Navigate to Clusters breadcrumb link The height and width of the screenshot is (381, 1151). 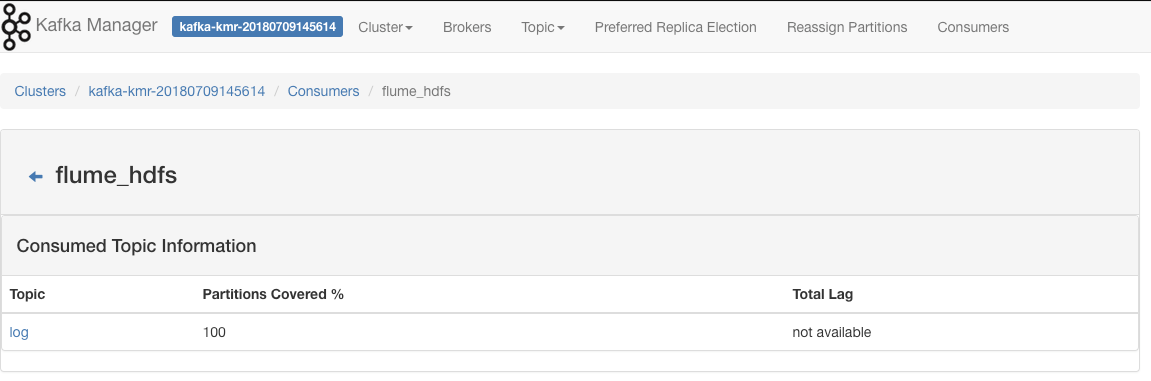(40, 91)
